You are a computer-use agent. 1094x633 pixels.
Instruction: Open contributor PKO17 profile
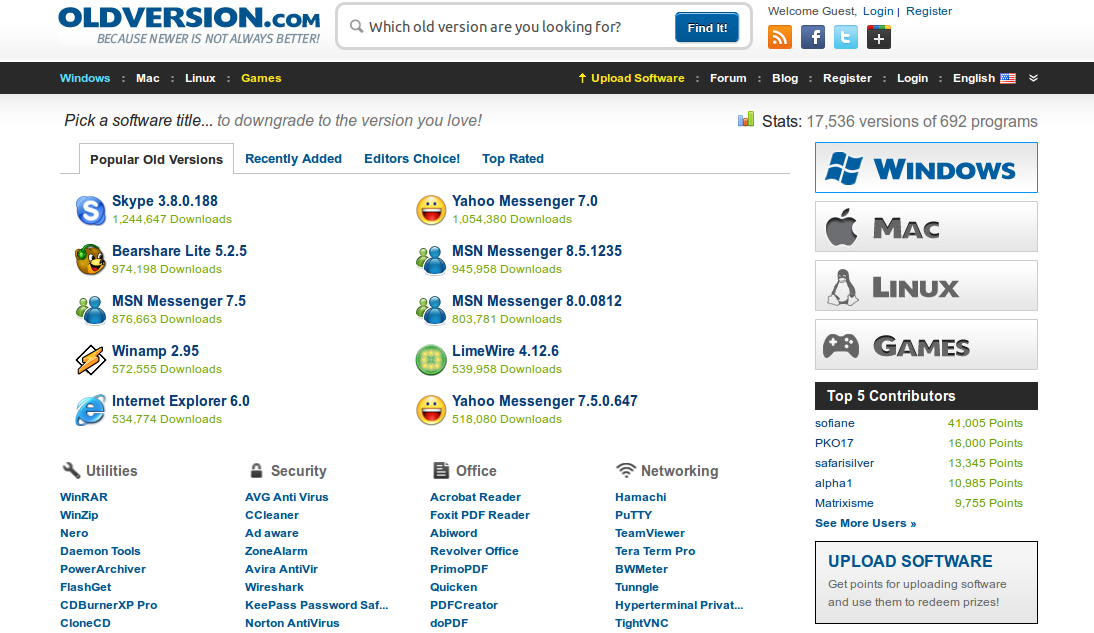[834, 443]
